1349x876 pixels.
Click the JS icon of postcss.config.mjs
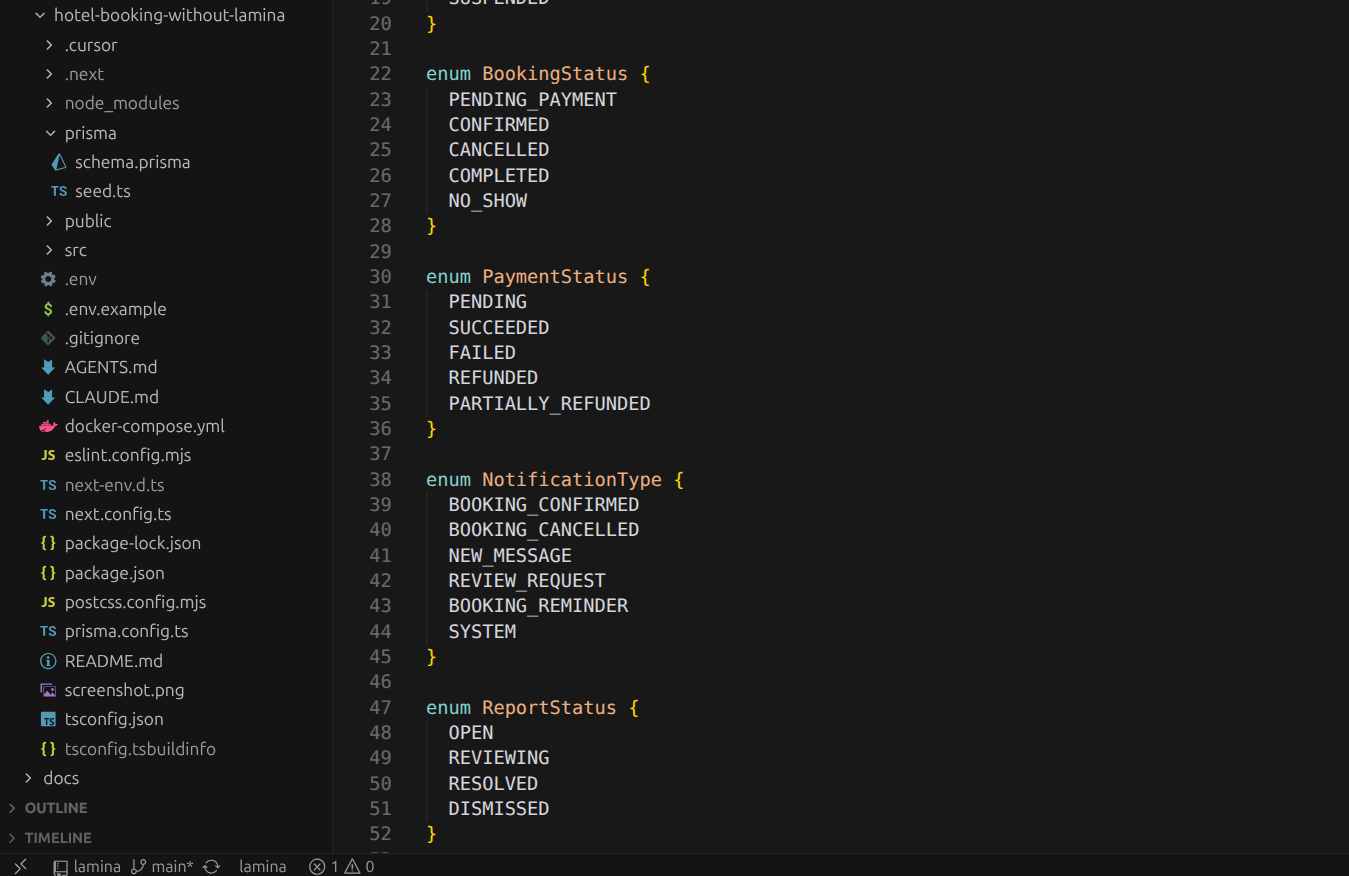(48, 602)
